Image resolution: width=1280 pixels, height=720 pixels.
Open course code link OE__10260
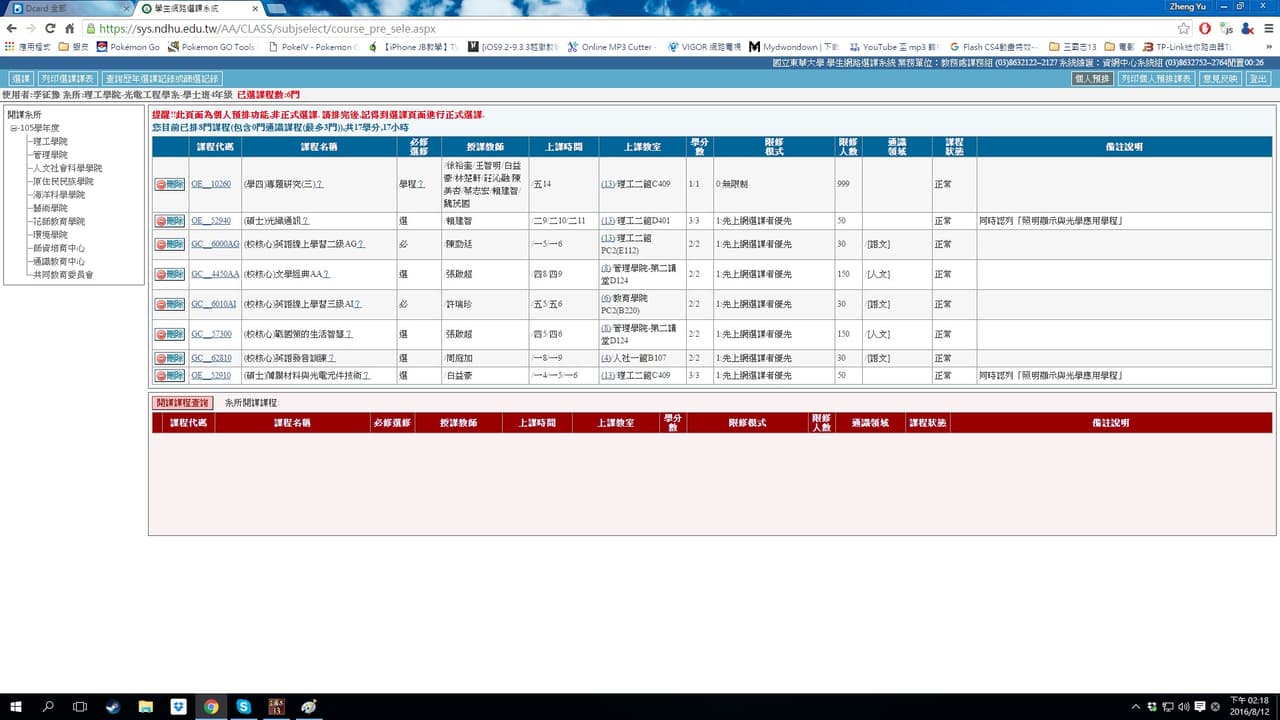[211, 184]
